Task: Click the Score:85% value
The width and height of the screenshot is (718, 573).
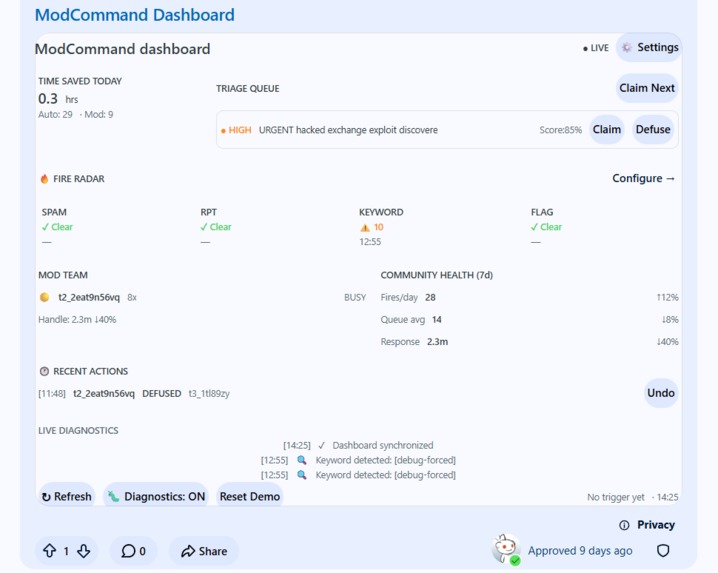Action: 560,130
